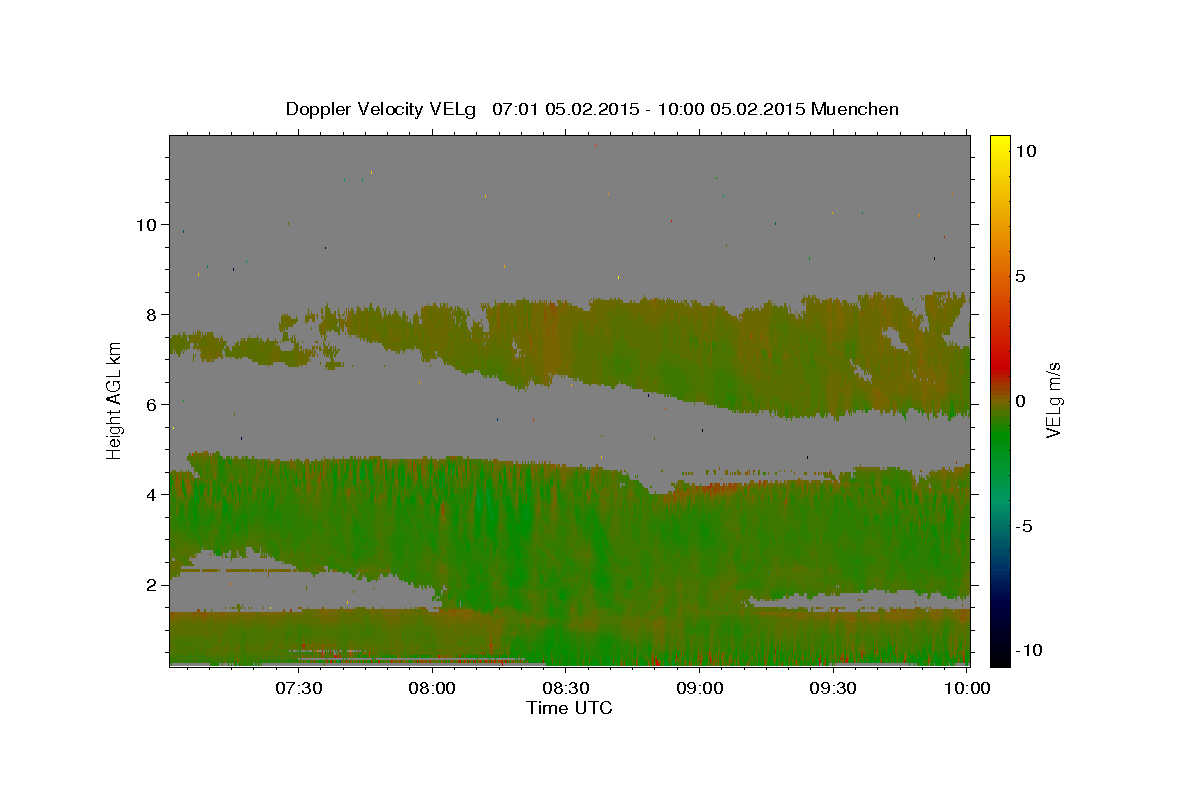This screenshot has height=800, width=1200.
Task: Click the 09:00 time tick label
Action: (700, 688)
